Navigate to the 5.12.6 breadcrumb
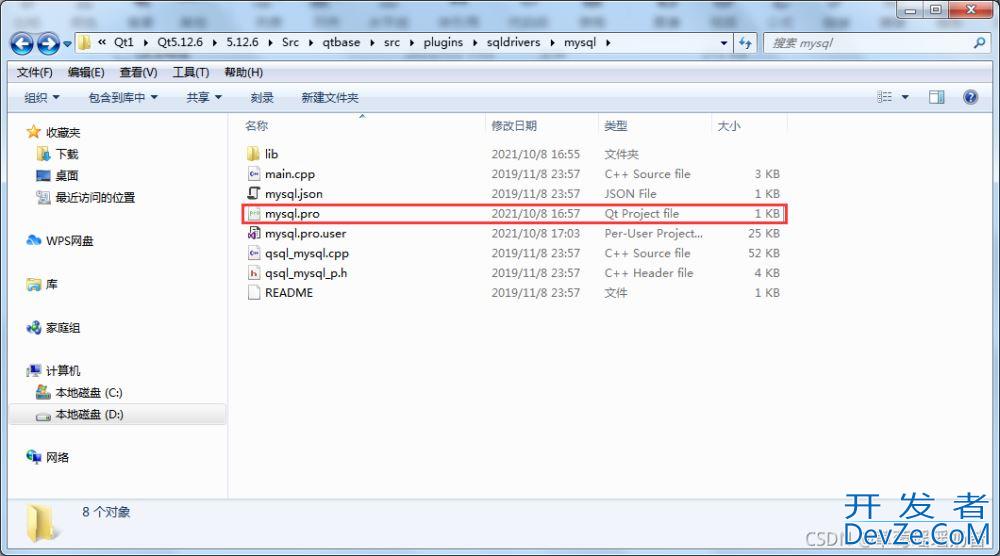Image resolution: width=1000 pixels, height=556 pixels. coord(242,42)
